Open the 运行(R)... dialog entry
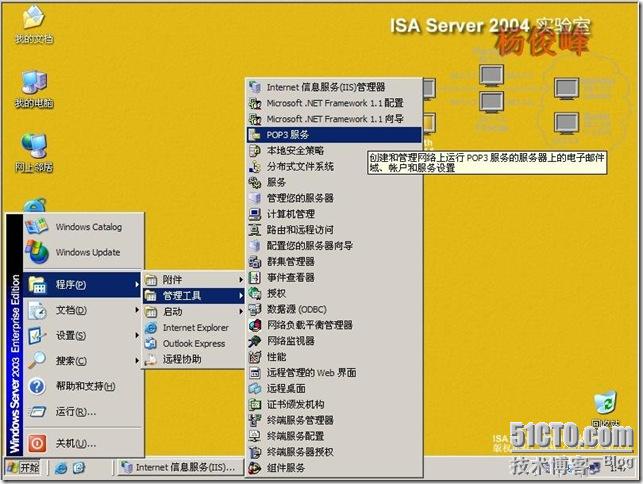Viewport: 643px width, 484px height. (x=83, y=411)
